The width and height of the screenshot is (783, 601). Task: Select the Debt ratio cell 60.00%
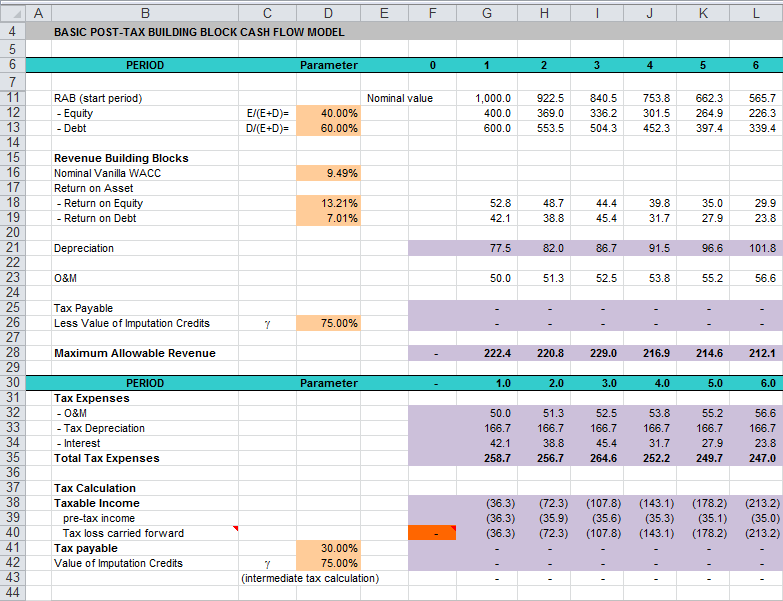pyautogui.click(x=328, y=128)
